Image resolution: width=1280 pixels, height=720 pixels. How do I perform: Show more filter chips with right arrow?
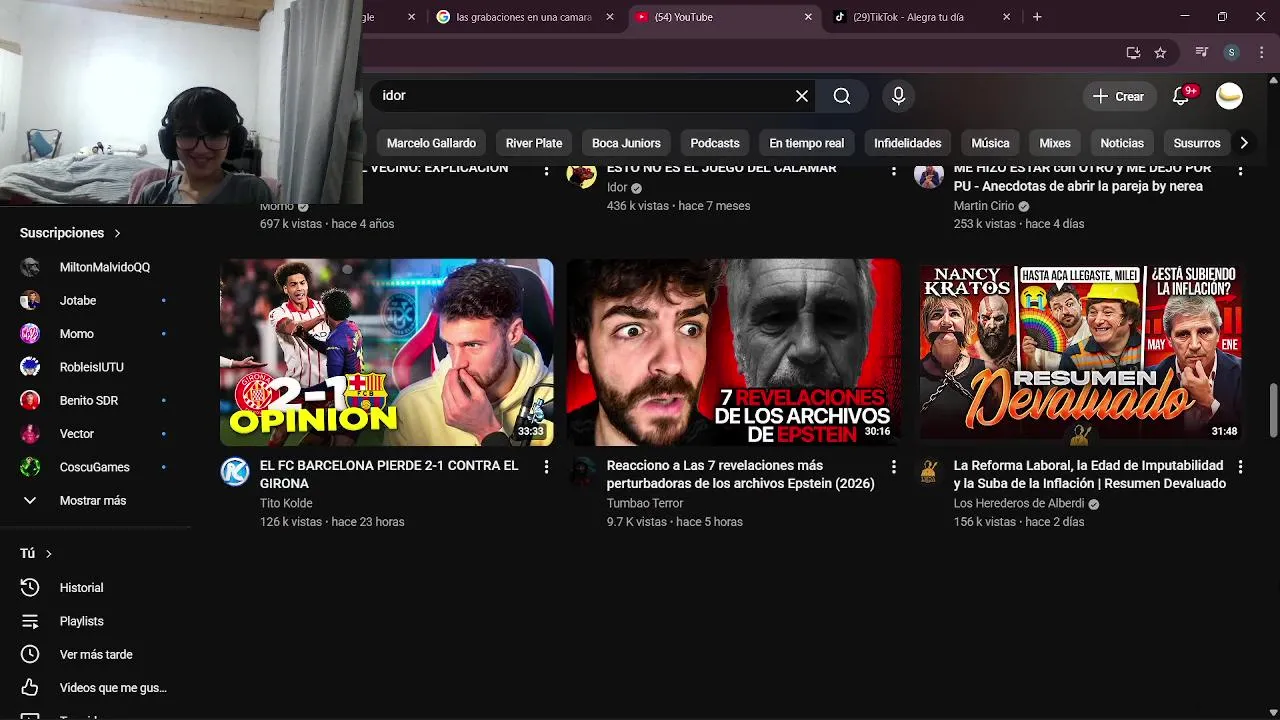(x=1244, y=143)
